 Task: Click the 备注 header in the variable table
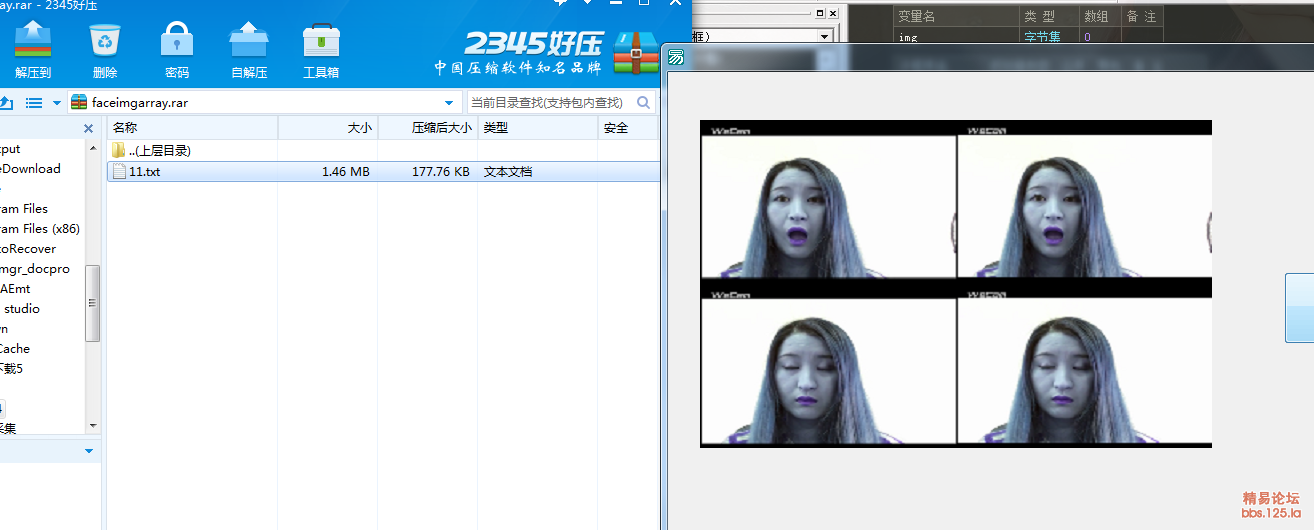point(1141,17)
